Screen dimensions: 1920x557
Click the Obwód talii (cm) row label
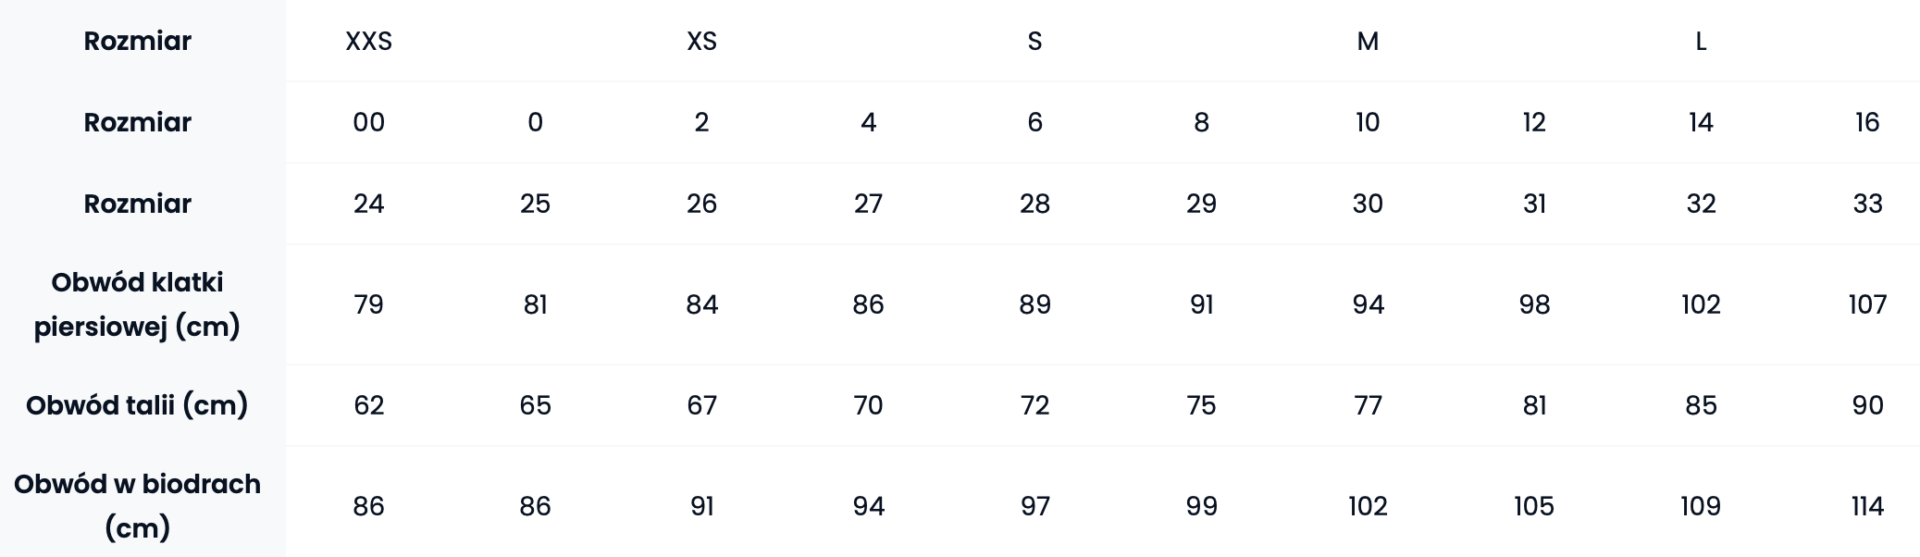click(137, 405)
